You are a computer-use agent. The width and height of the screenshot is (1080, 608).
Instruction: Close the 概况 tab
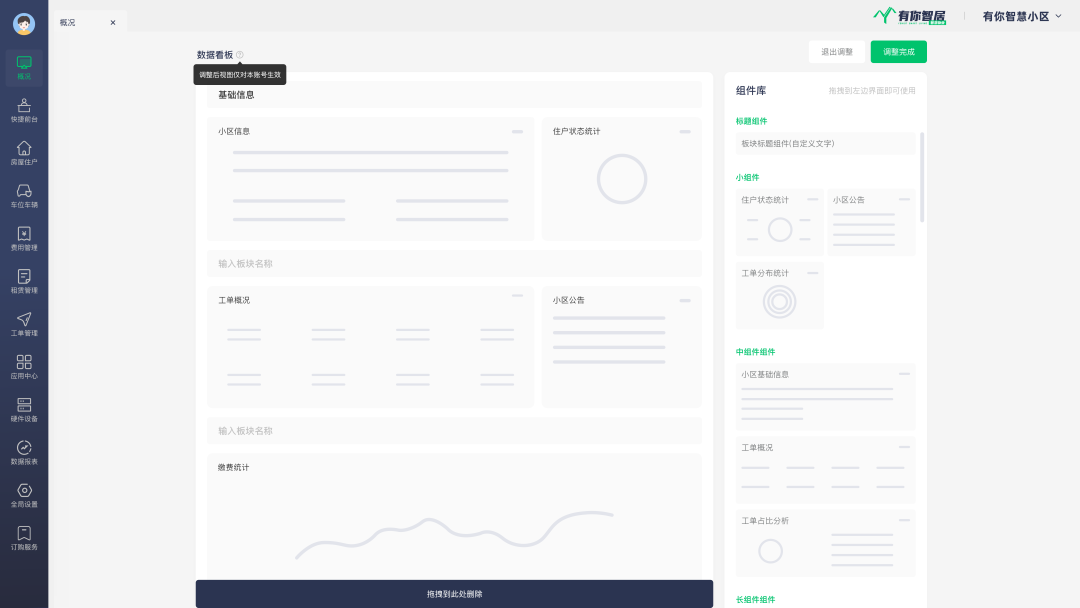pyautogui.click(x=113, y=22)
